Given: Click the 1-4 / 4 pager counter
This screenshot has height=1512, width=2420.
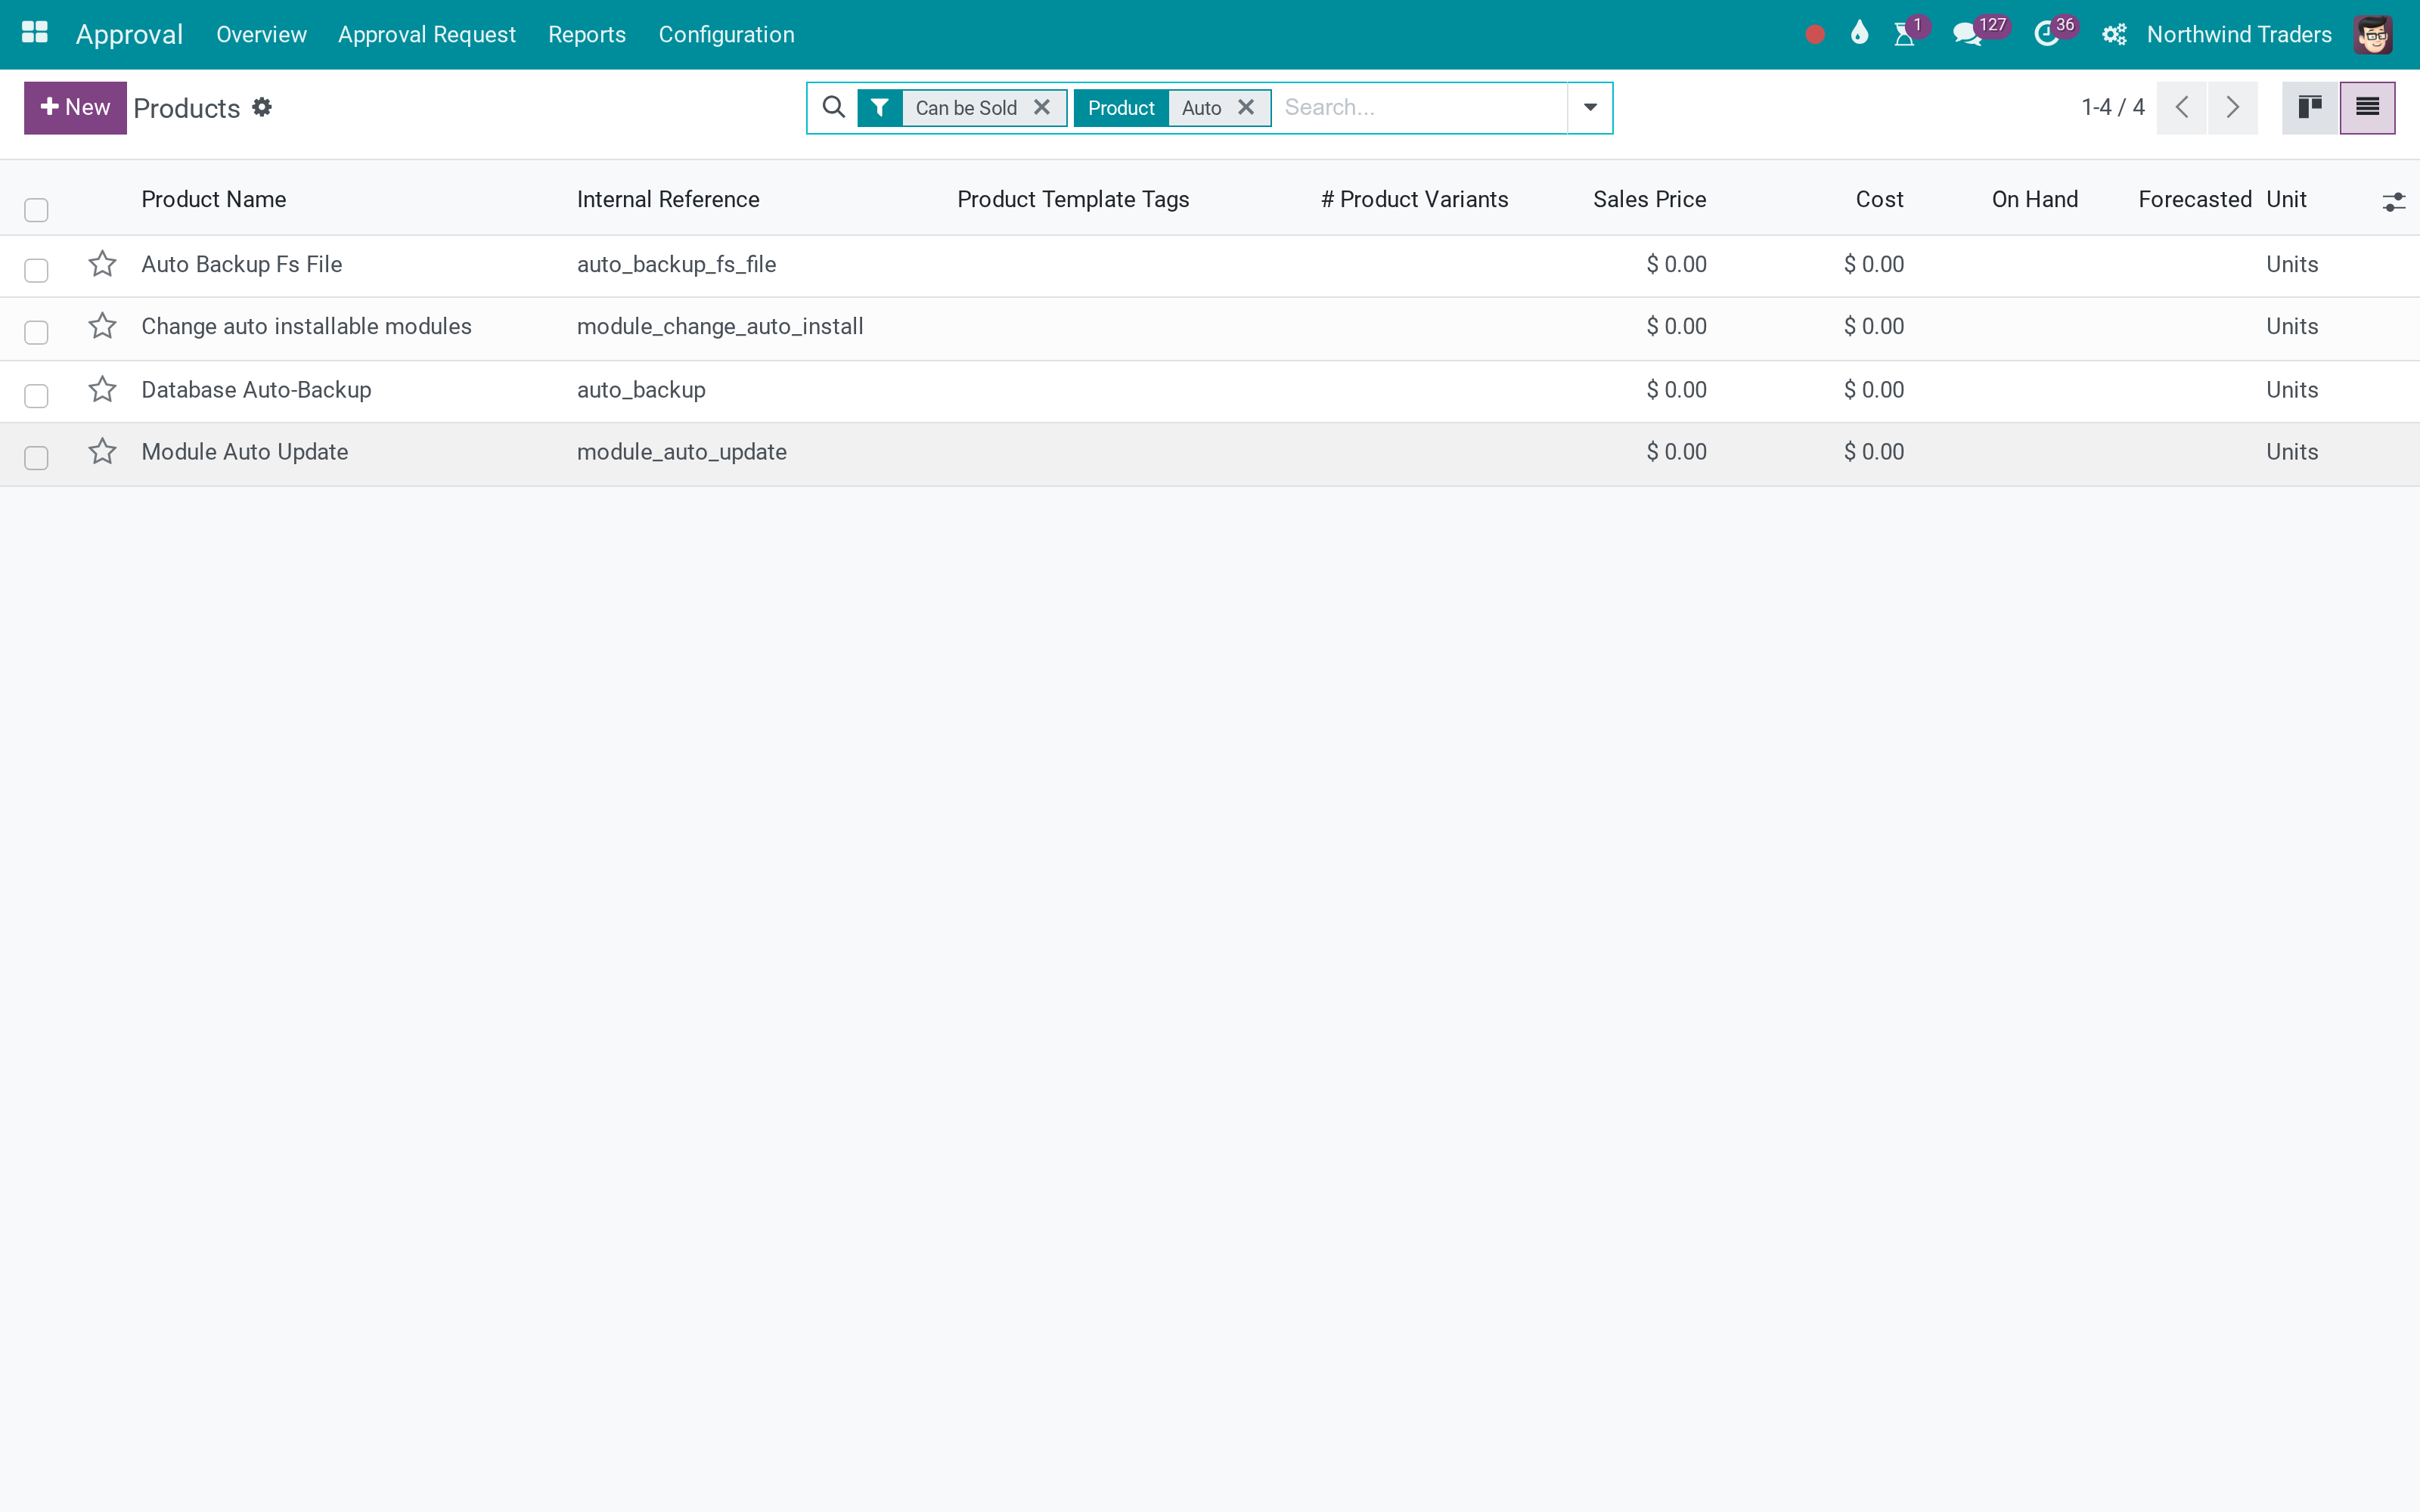Looking at the screenshot, I should [x=2113, y=107].
